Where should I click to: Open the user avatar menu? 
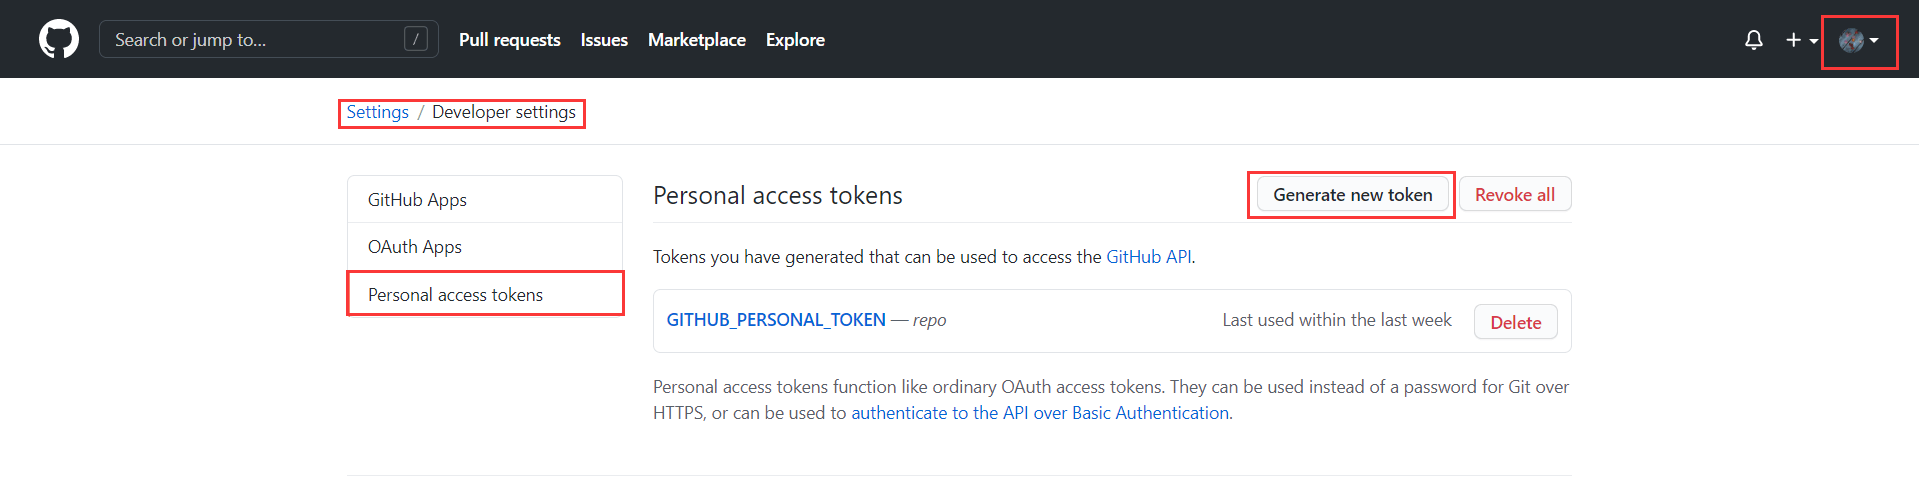(x=1858, y=41)
